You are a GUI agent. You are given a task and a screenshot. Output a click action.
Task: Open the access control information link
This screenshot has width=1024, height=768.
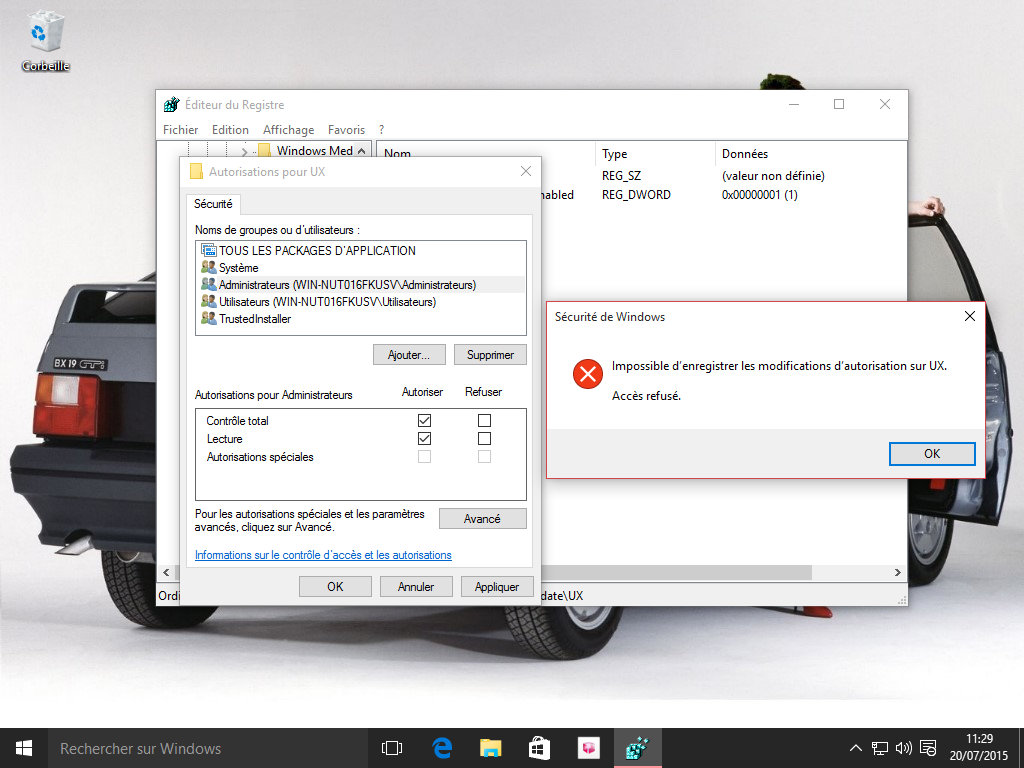pos(323,555)
